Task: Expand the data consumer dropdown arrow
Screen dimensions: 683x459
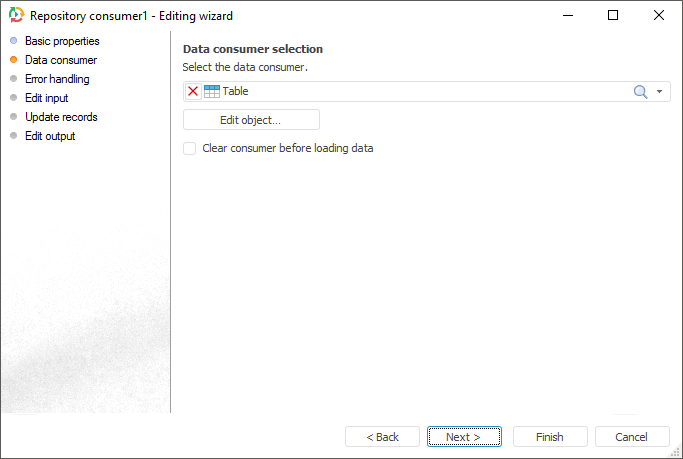Action: [660, 91]
